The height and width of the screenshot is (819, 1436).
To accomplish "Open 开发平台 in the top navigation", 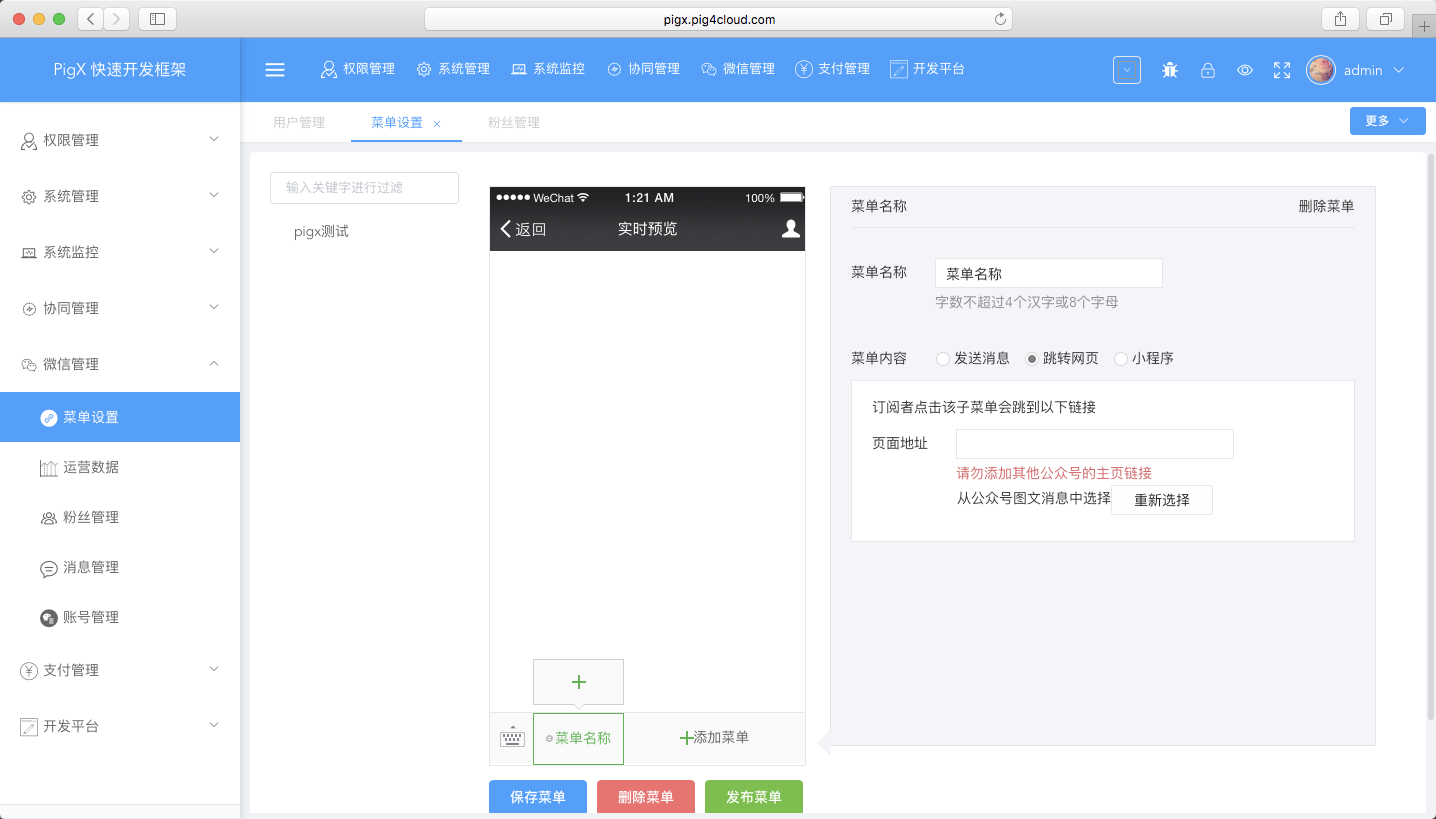I will pos(927,69).
